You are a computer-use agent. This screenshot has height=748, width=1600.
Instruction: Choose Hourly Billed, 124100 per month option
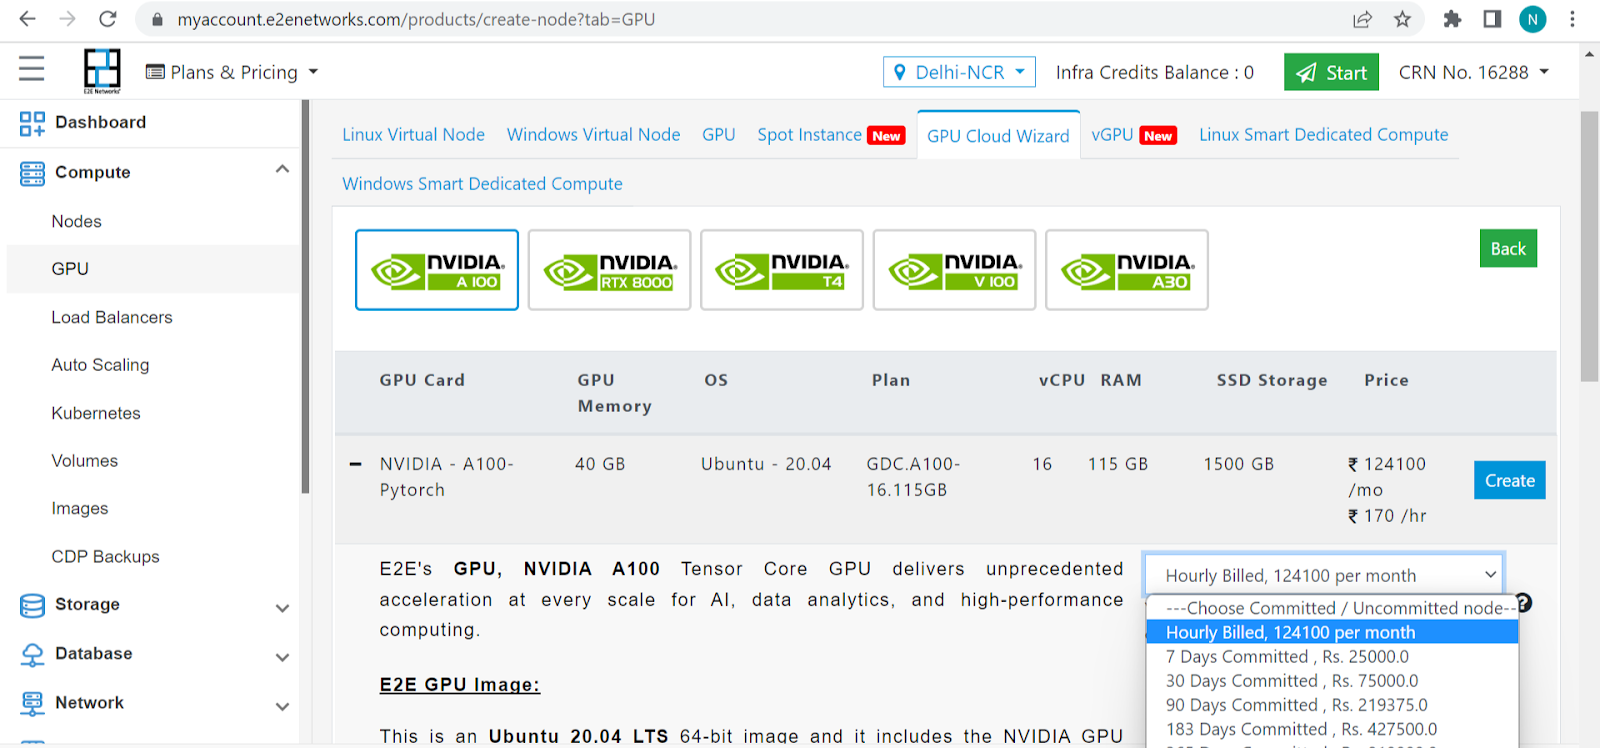click(1332, 632)
